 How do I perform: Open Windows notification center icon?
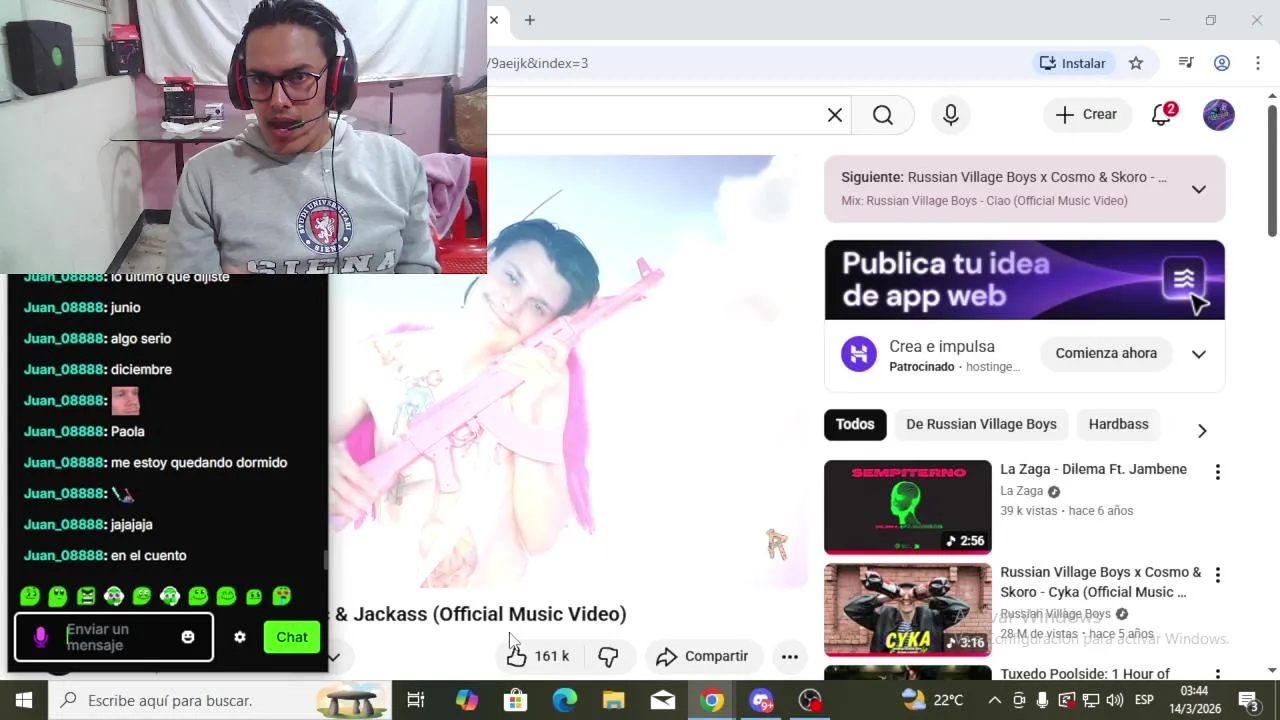(x=1248, y=700)
